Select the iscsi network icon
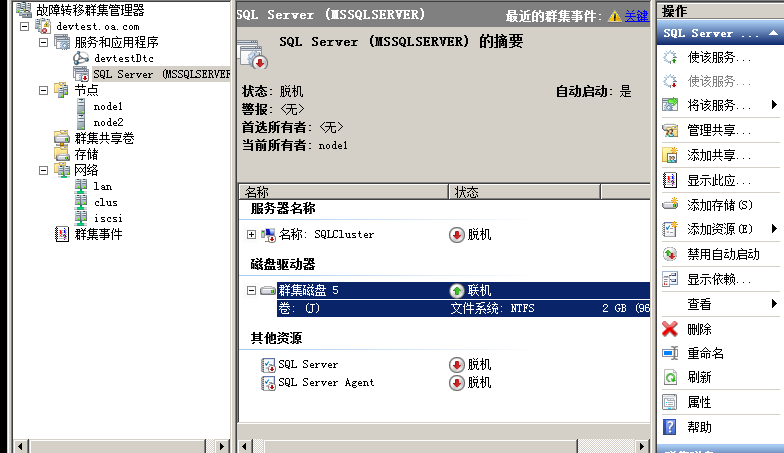The image size is (784, 453). point(81,218)
